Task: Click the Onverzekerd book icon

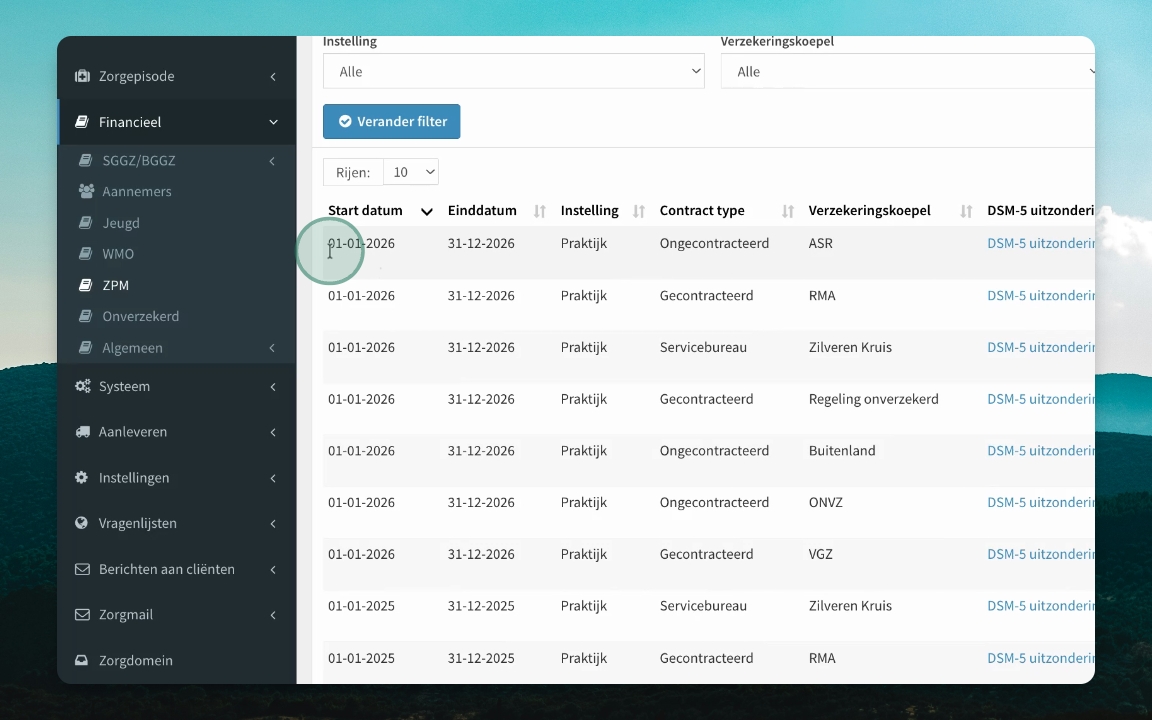Action: (x=85, y=316)
